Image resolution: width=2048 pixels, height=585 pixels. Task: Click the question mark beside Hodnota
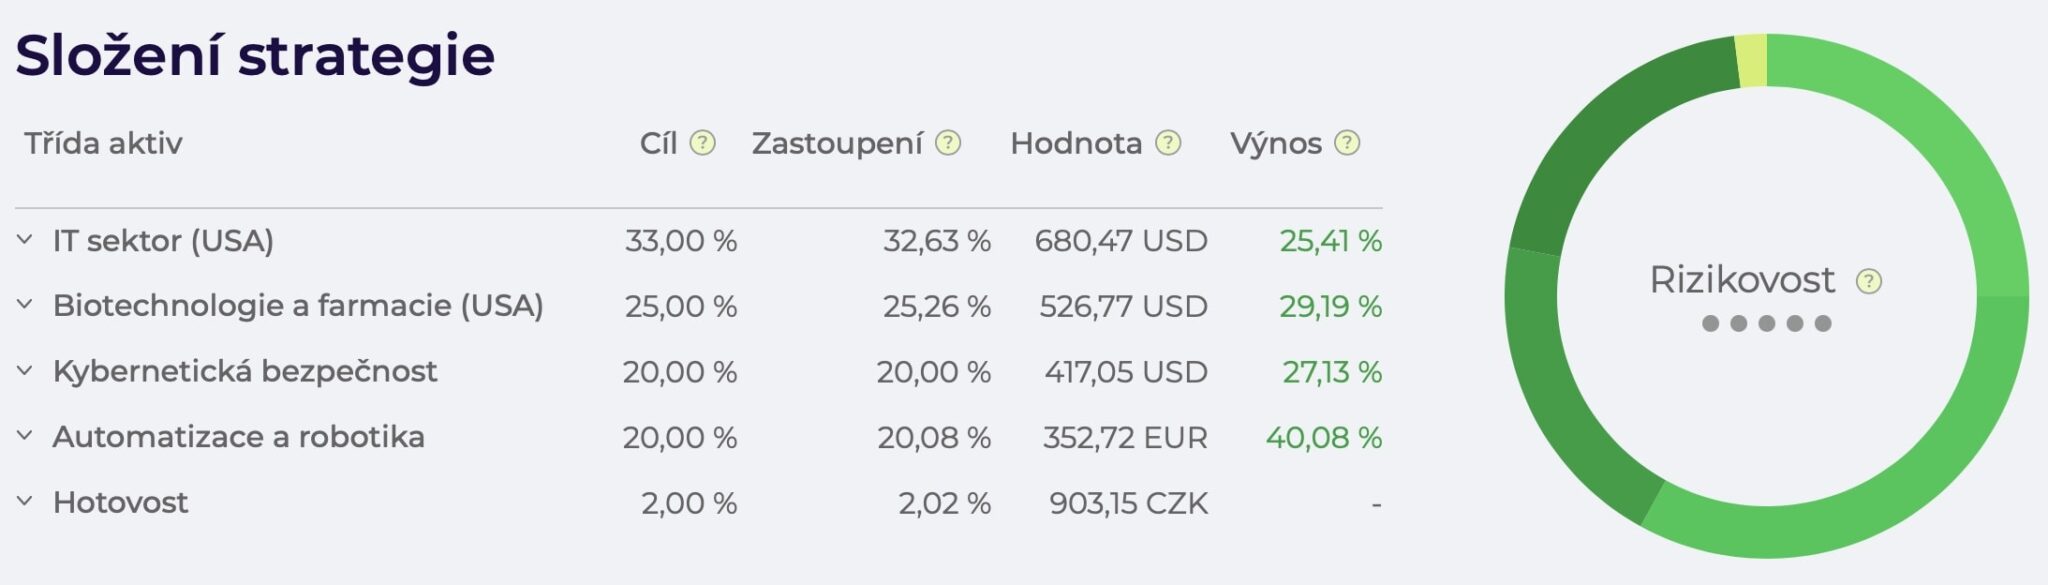tap(1168, 143)
